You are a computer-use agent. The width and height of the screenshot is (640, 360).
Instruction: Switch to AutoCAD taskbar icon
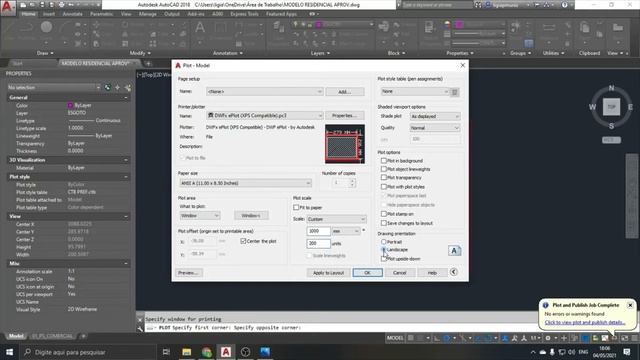[226, 352]
